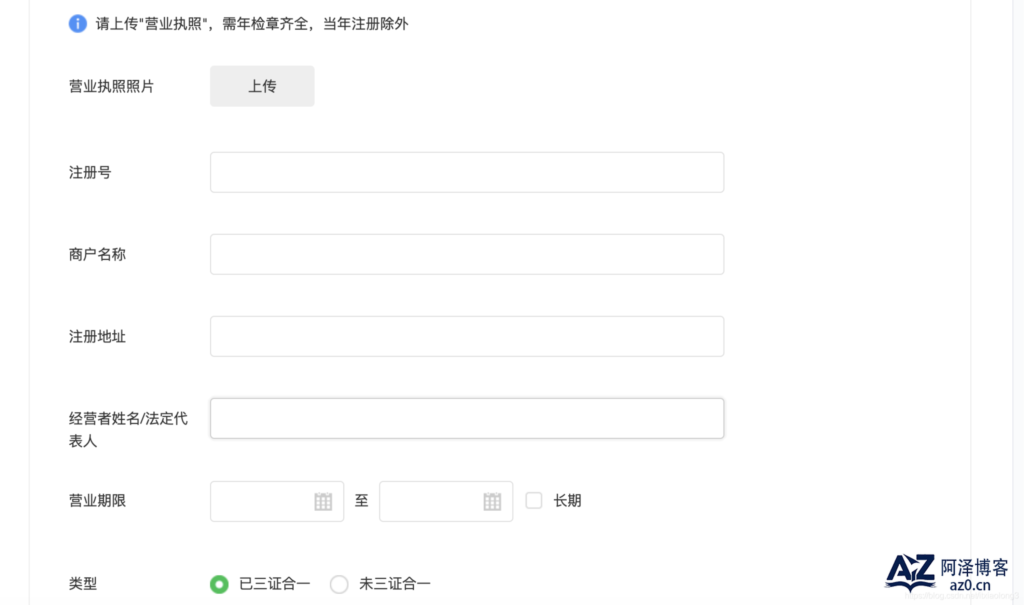Viewport: 1024px width, 605px height.
Task: Click the AZ book logo watermark
Action: [x=910, y=572]
